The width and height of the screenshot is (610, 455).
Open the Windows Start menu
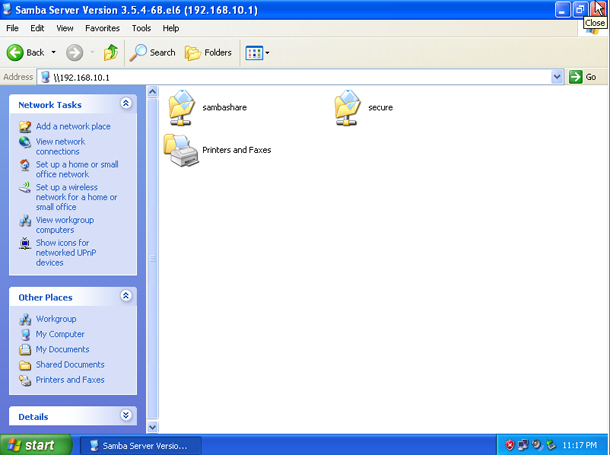click(x=36, y=445)
